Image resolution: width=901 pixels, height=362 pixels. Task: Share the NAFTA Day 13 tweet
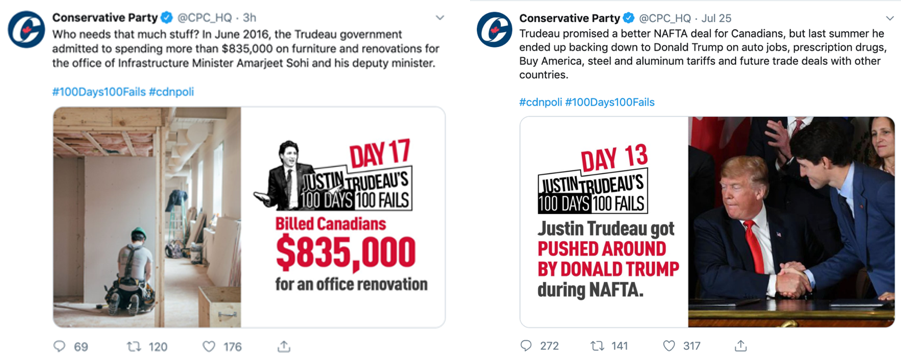click(741, 346)
